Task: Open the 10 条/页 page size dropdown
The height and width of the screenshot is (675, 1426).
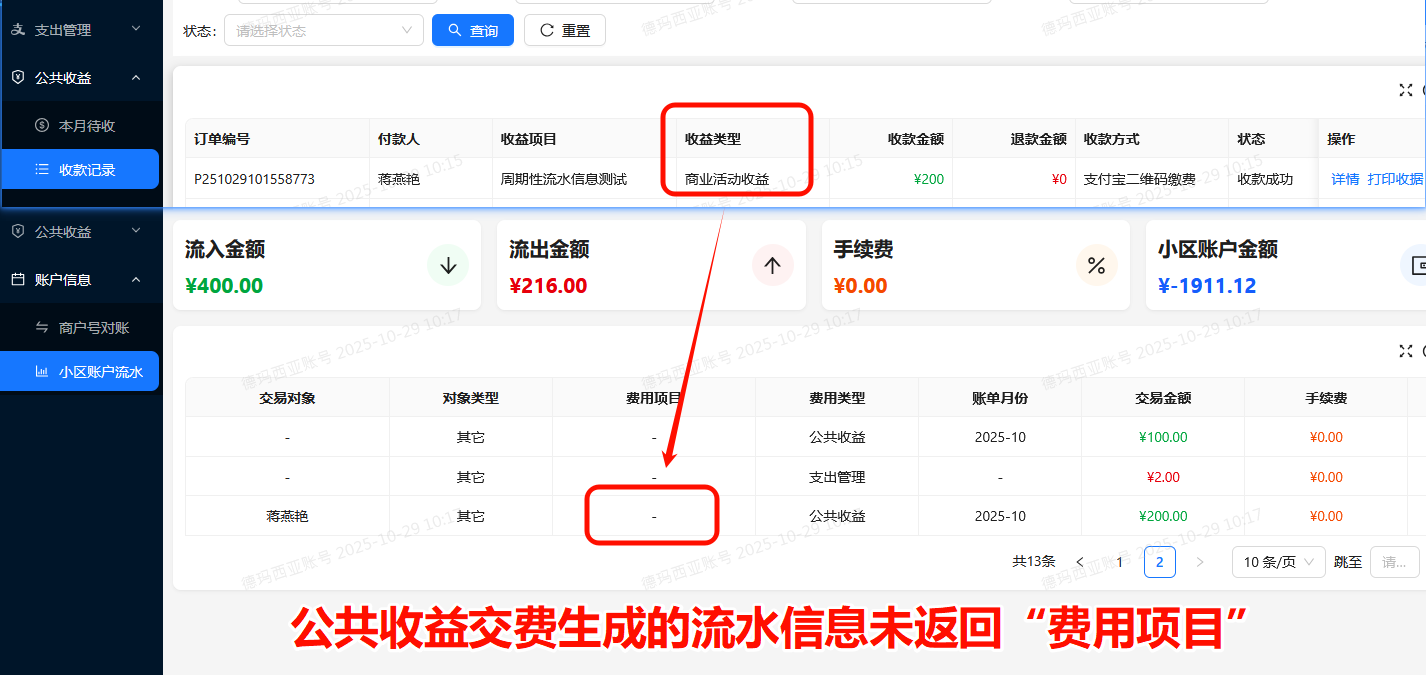Action: click(x=1279, y=562)
